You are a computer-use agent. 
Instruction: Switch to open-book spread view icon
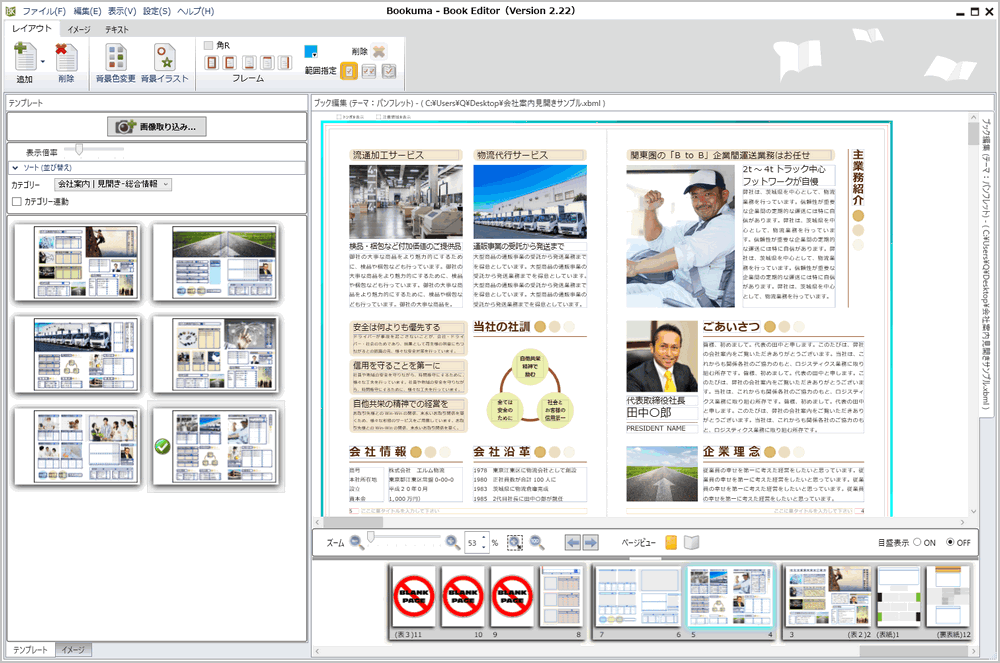tap(691, 543)
